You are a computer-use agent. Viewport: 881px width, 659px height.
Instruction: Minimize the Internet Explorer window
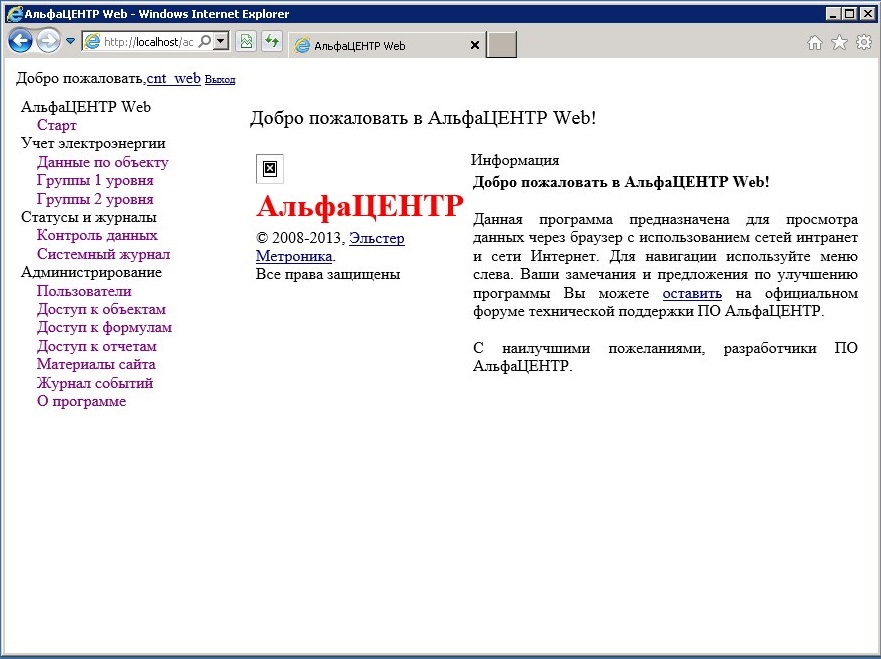click(833, 13)
